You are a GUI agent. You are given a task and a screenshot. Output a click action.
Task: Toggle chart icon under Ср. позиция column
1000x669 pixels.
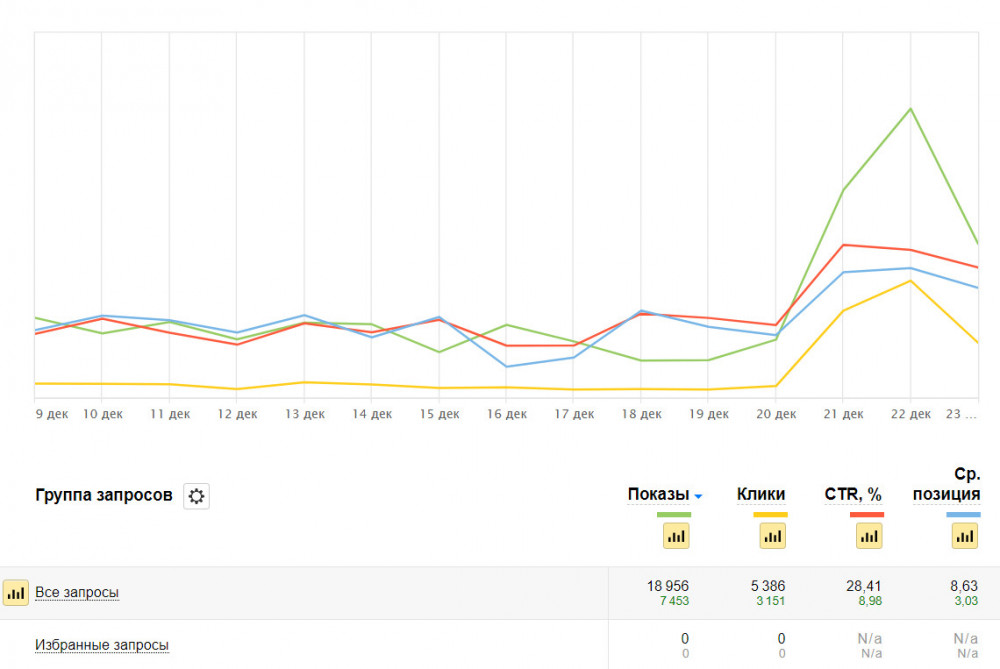pyautogui.click(x=964, y=536)
